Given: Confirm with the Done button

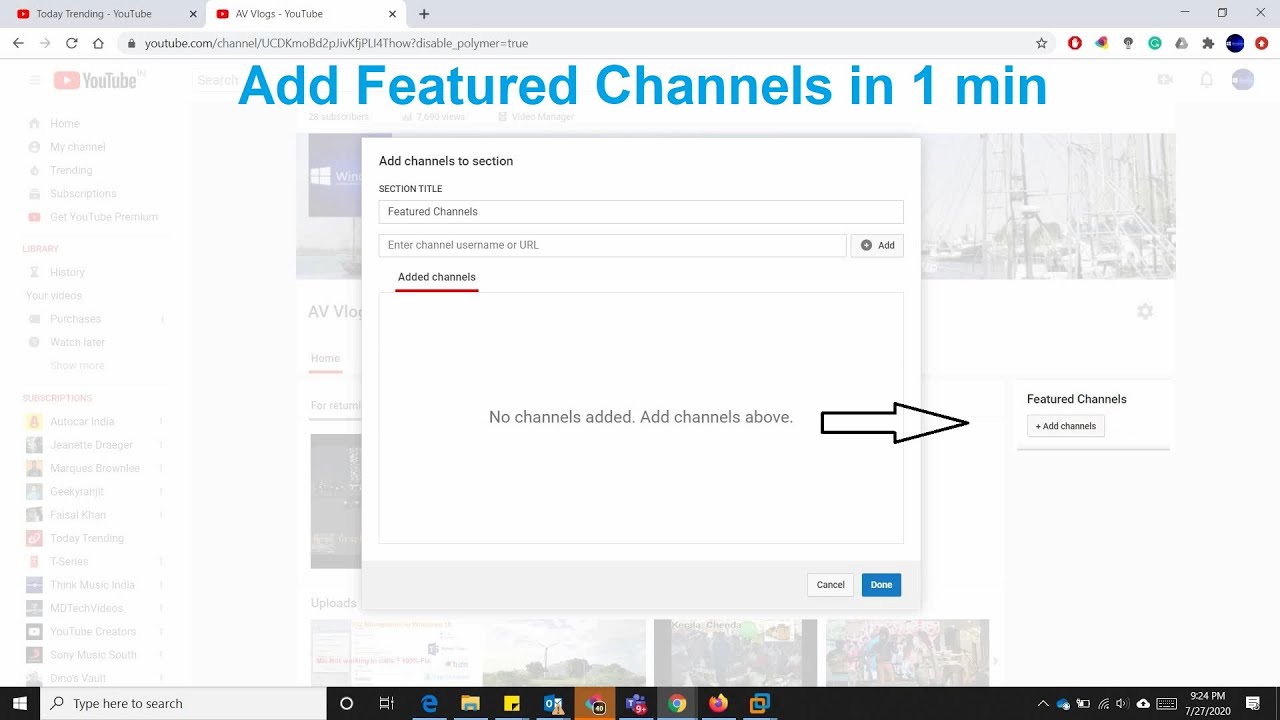Looking at the screenshot, I should point(881,585).
